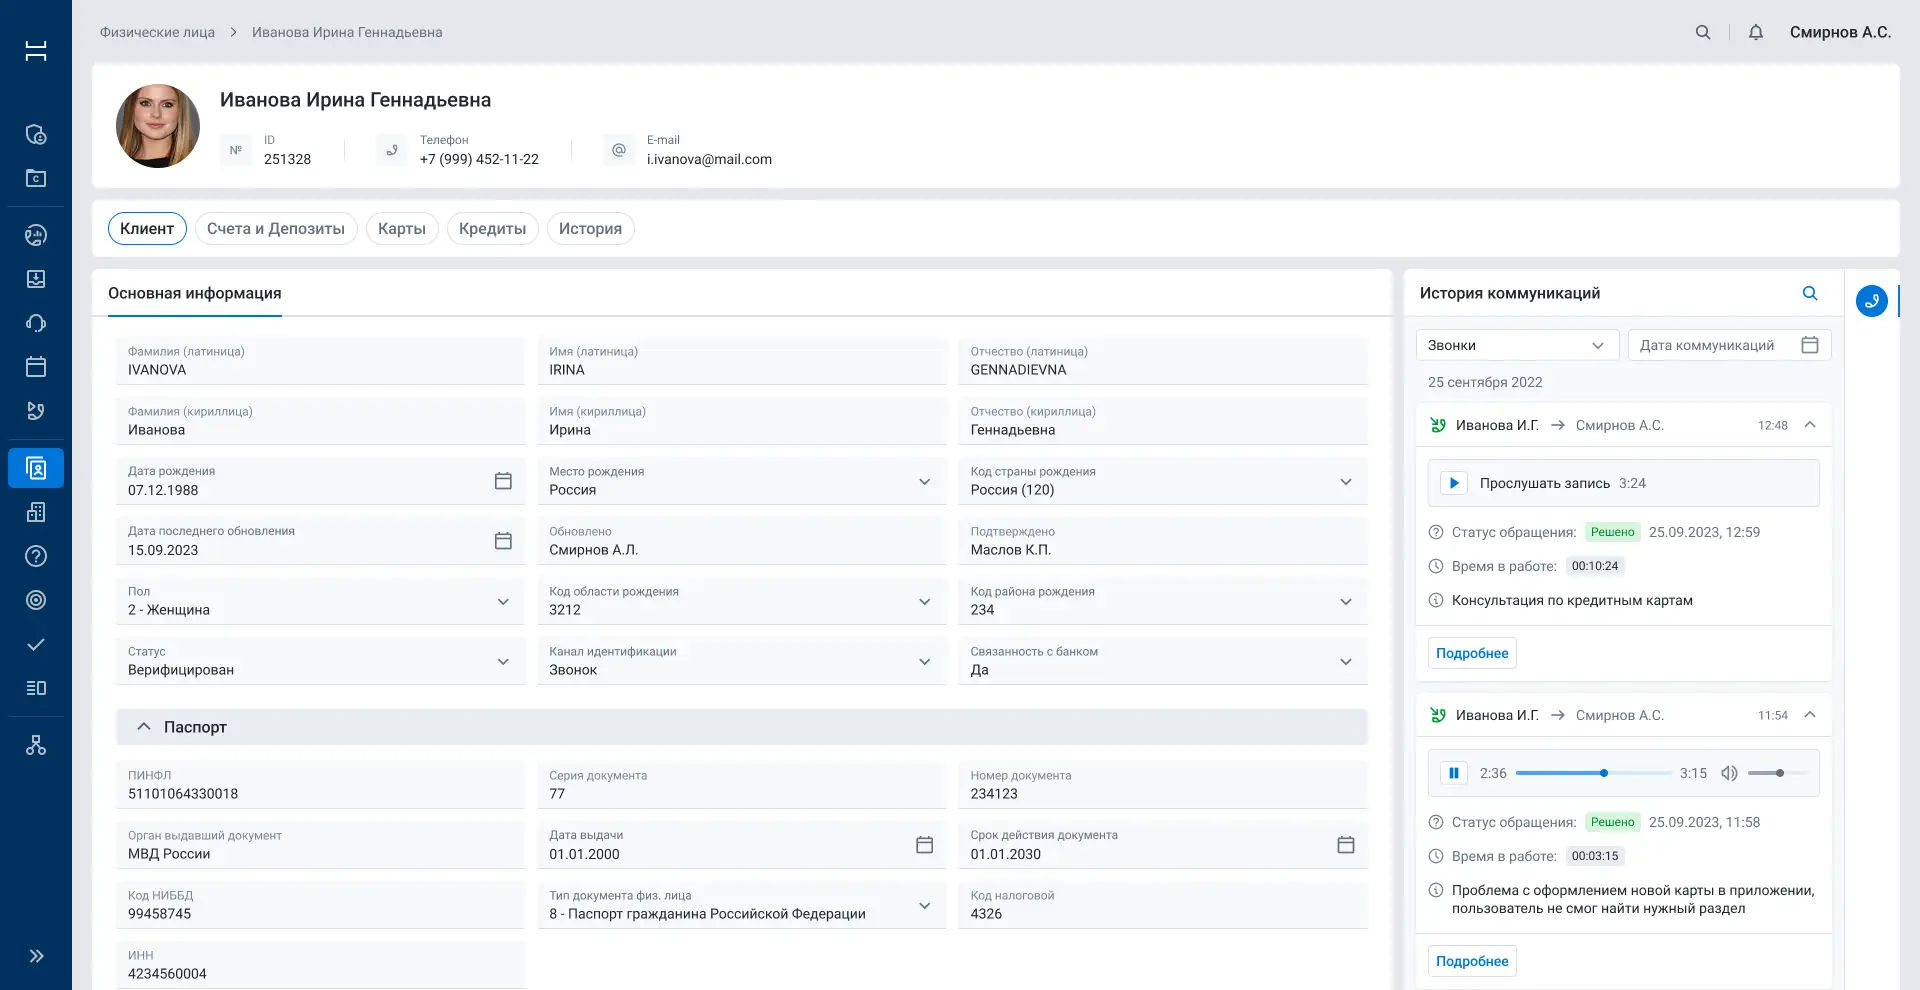Click the audio playback progress slider
This screenshot has width=1920, height=990.
tap(1594, 773)
